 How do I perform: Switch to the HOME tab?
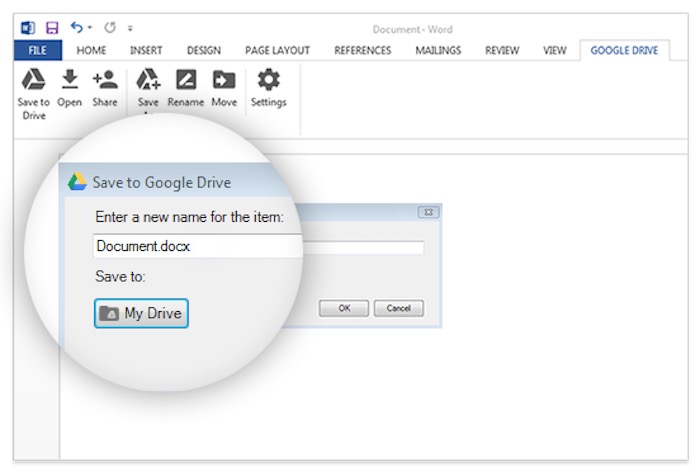[91, 50]
